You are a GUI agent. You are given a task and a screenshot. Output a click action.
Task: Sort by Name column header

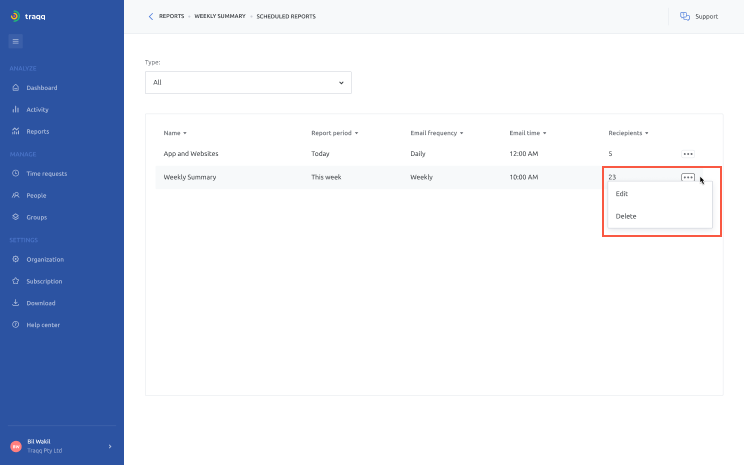click(x=175, y=133)
